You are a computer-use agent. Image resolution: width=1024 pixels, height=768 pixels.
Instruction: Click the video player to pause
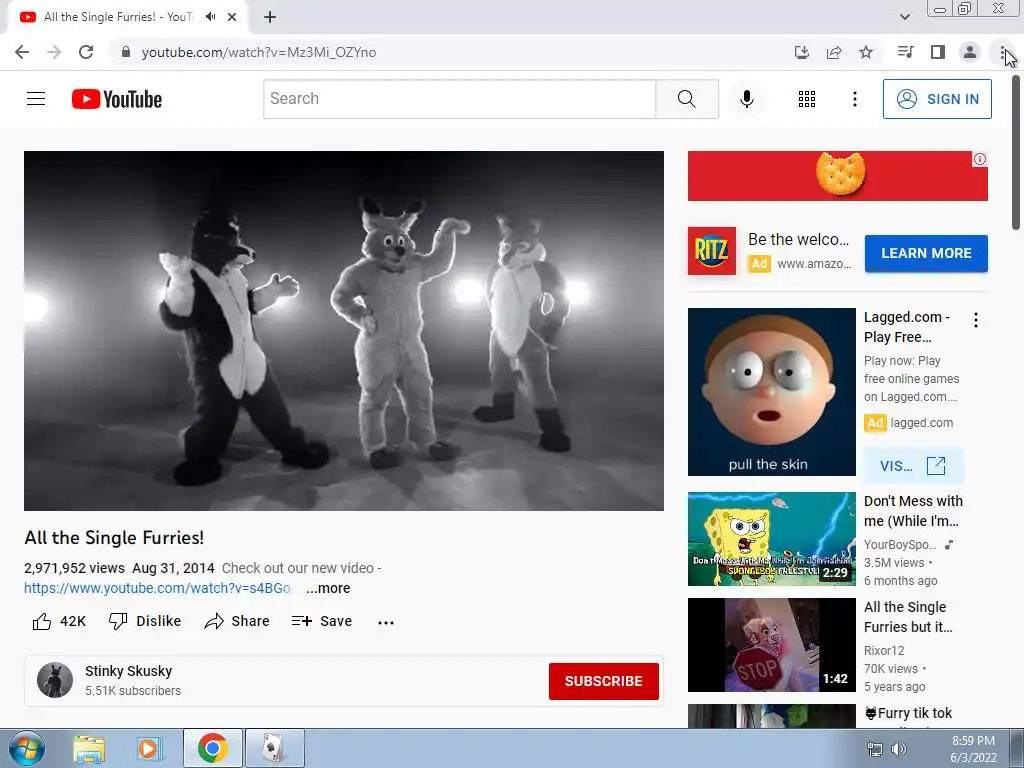click(344, 330)
